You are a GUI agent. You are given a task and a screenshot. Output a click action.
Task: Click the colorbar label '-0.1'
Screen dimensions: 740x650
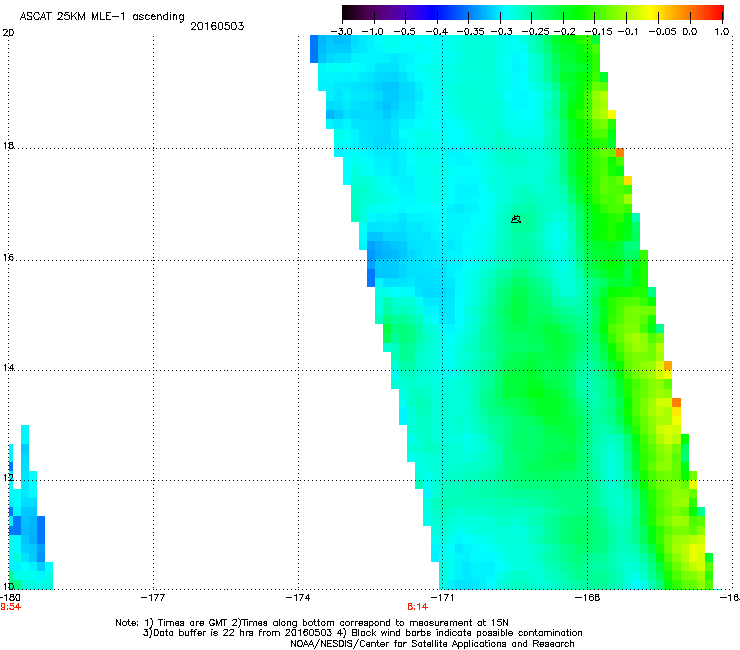click(x=627, y=32)
